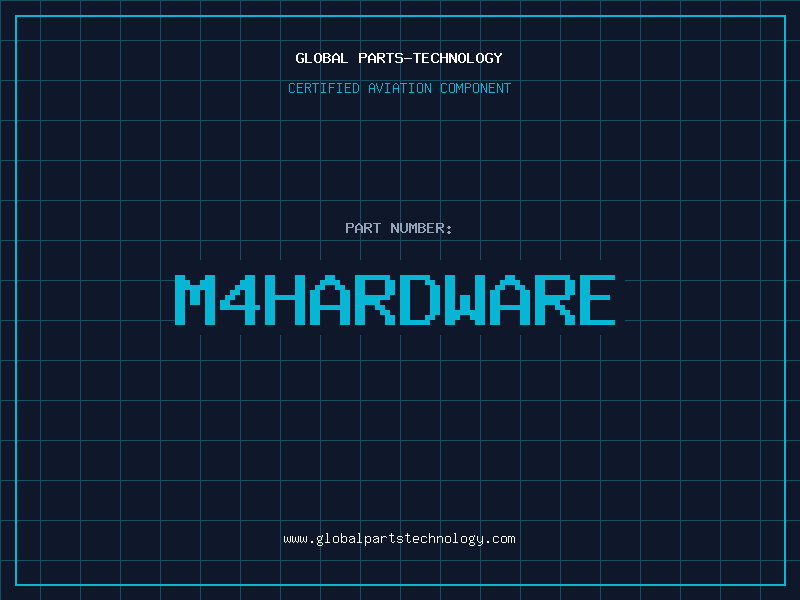Open the www.globalpartstechnology.com link
This screenshot has height=600, width=800.
399,539
